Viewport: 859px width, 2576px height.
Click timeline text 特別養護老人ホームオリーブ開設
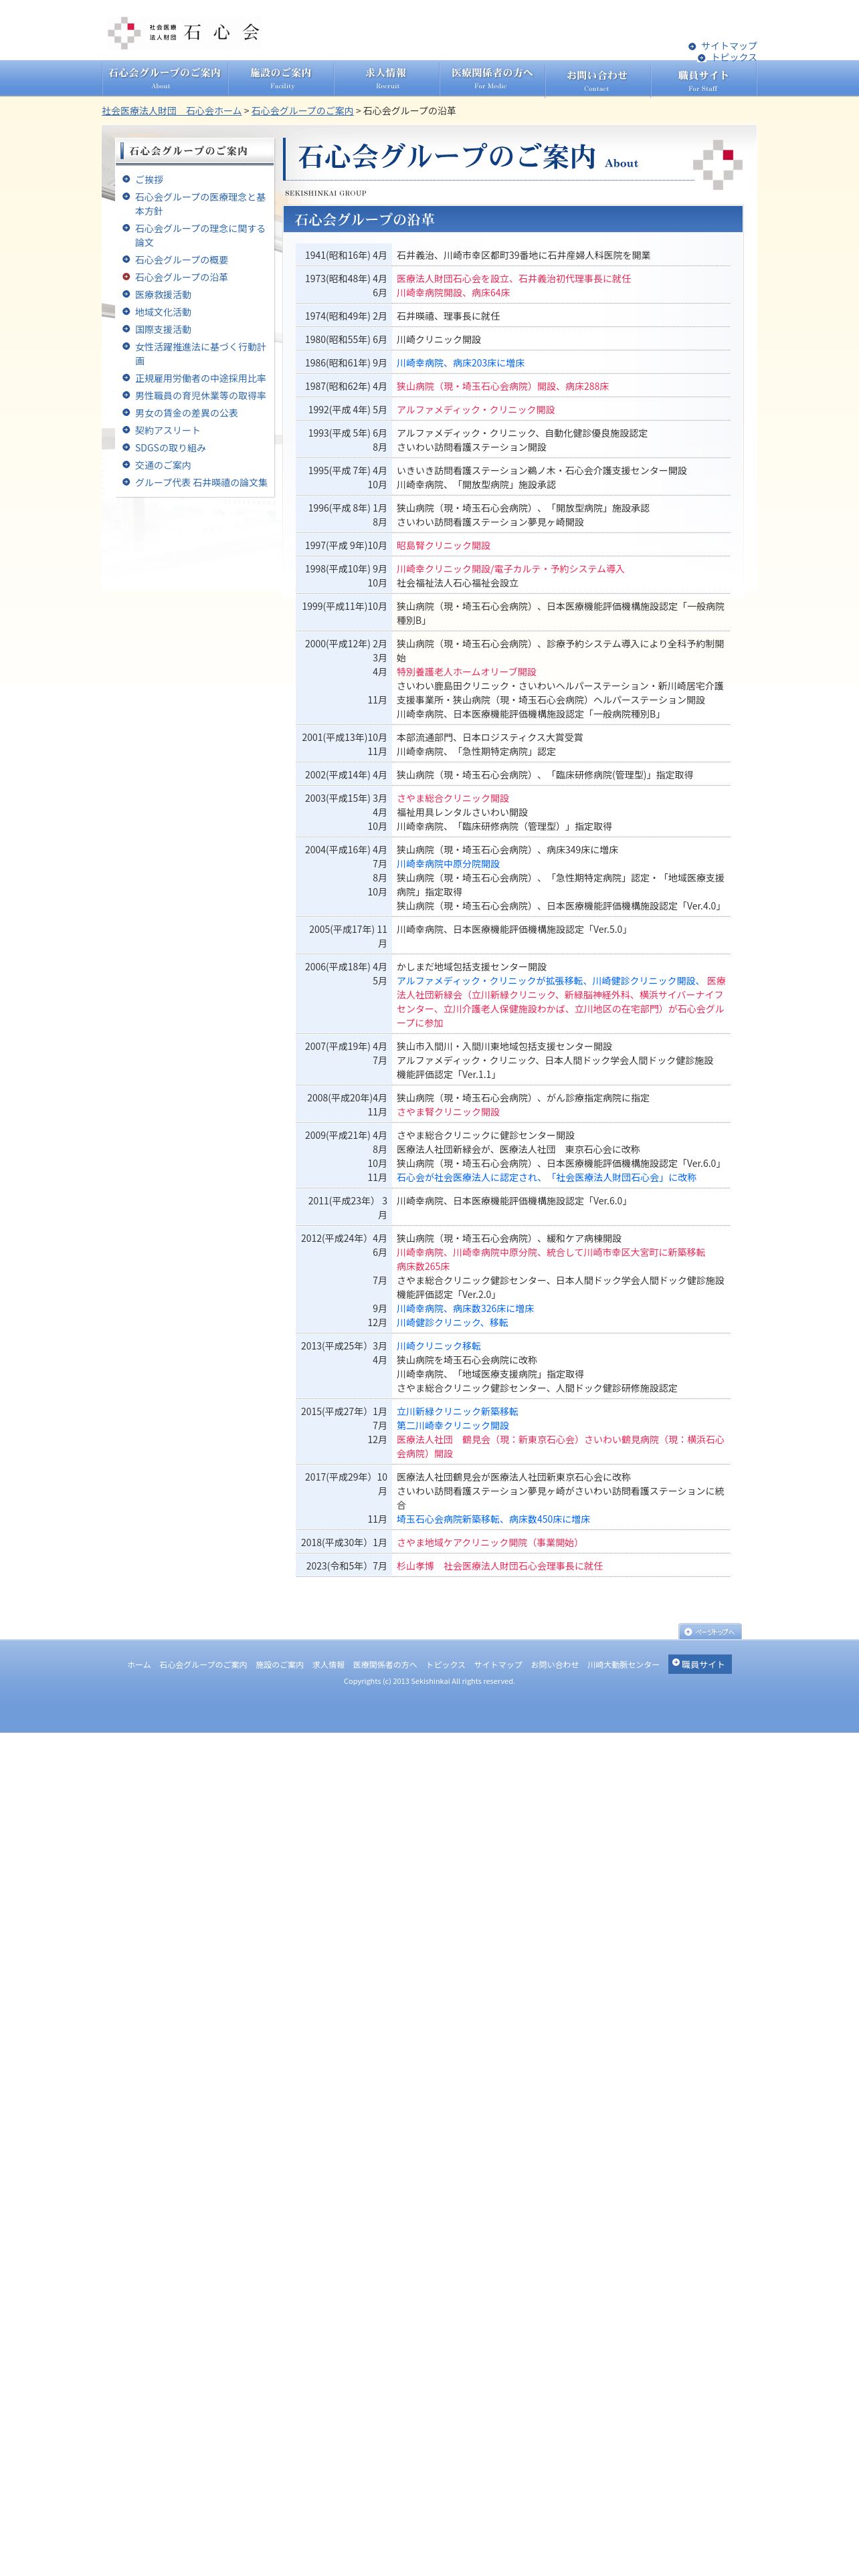(466, 672)
